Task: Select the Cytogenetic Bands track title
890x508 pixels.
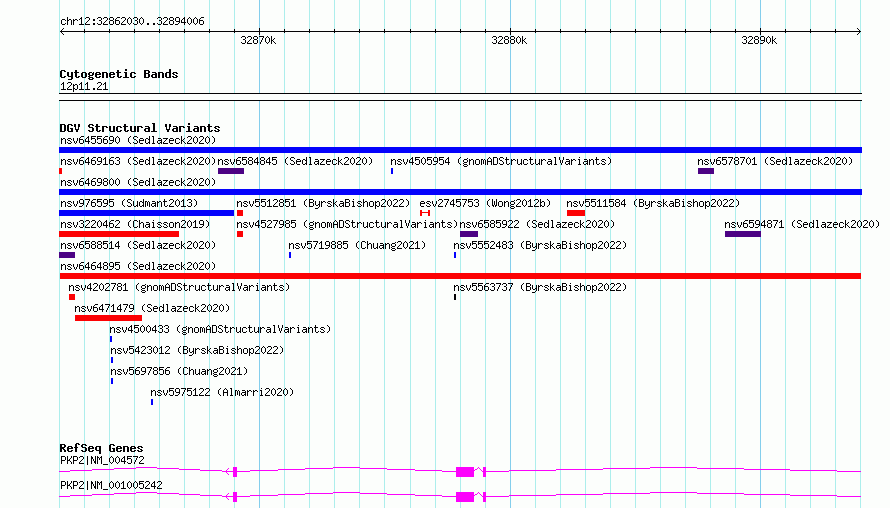Action: 119,74
